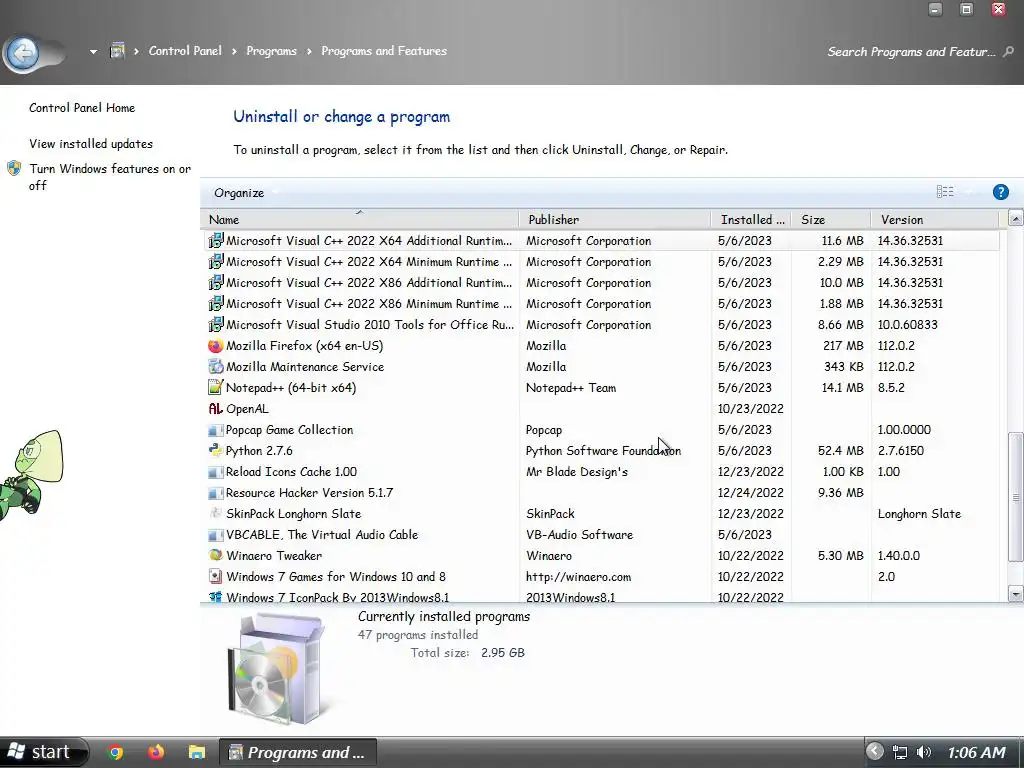This screenshot has width=1024, height=768.
Task: Open Turn Windows features on or off
Action: click(110, 177)
